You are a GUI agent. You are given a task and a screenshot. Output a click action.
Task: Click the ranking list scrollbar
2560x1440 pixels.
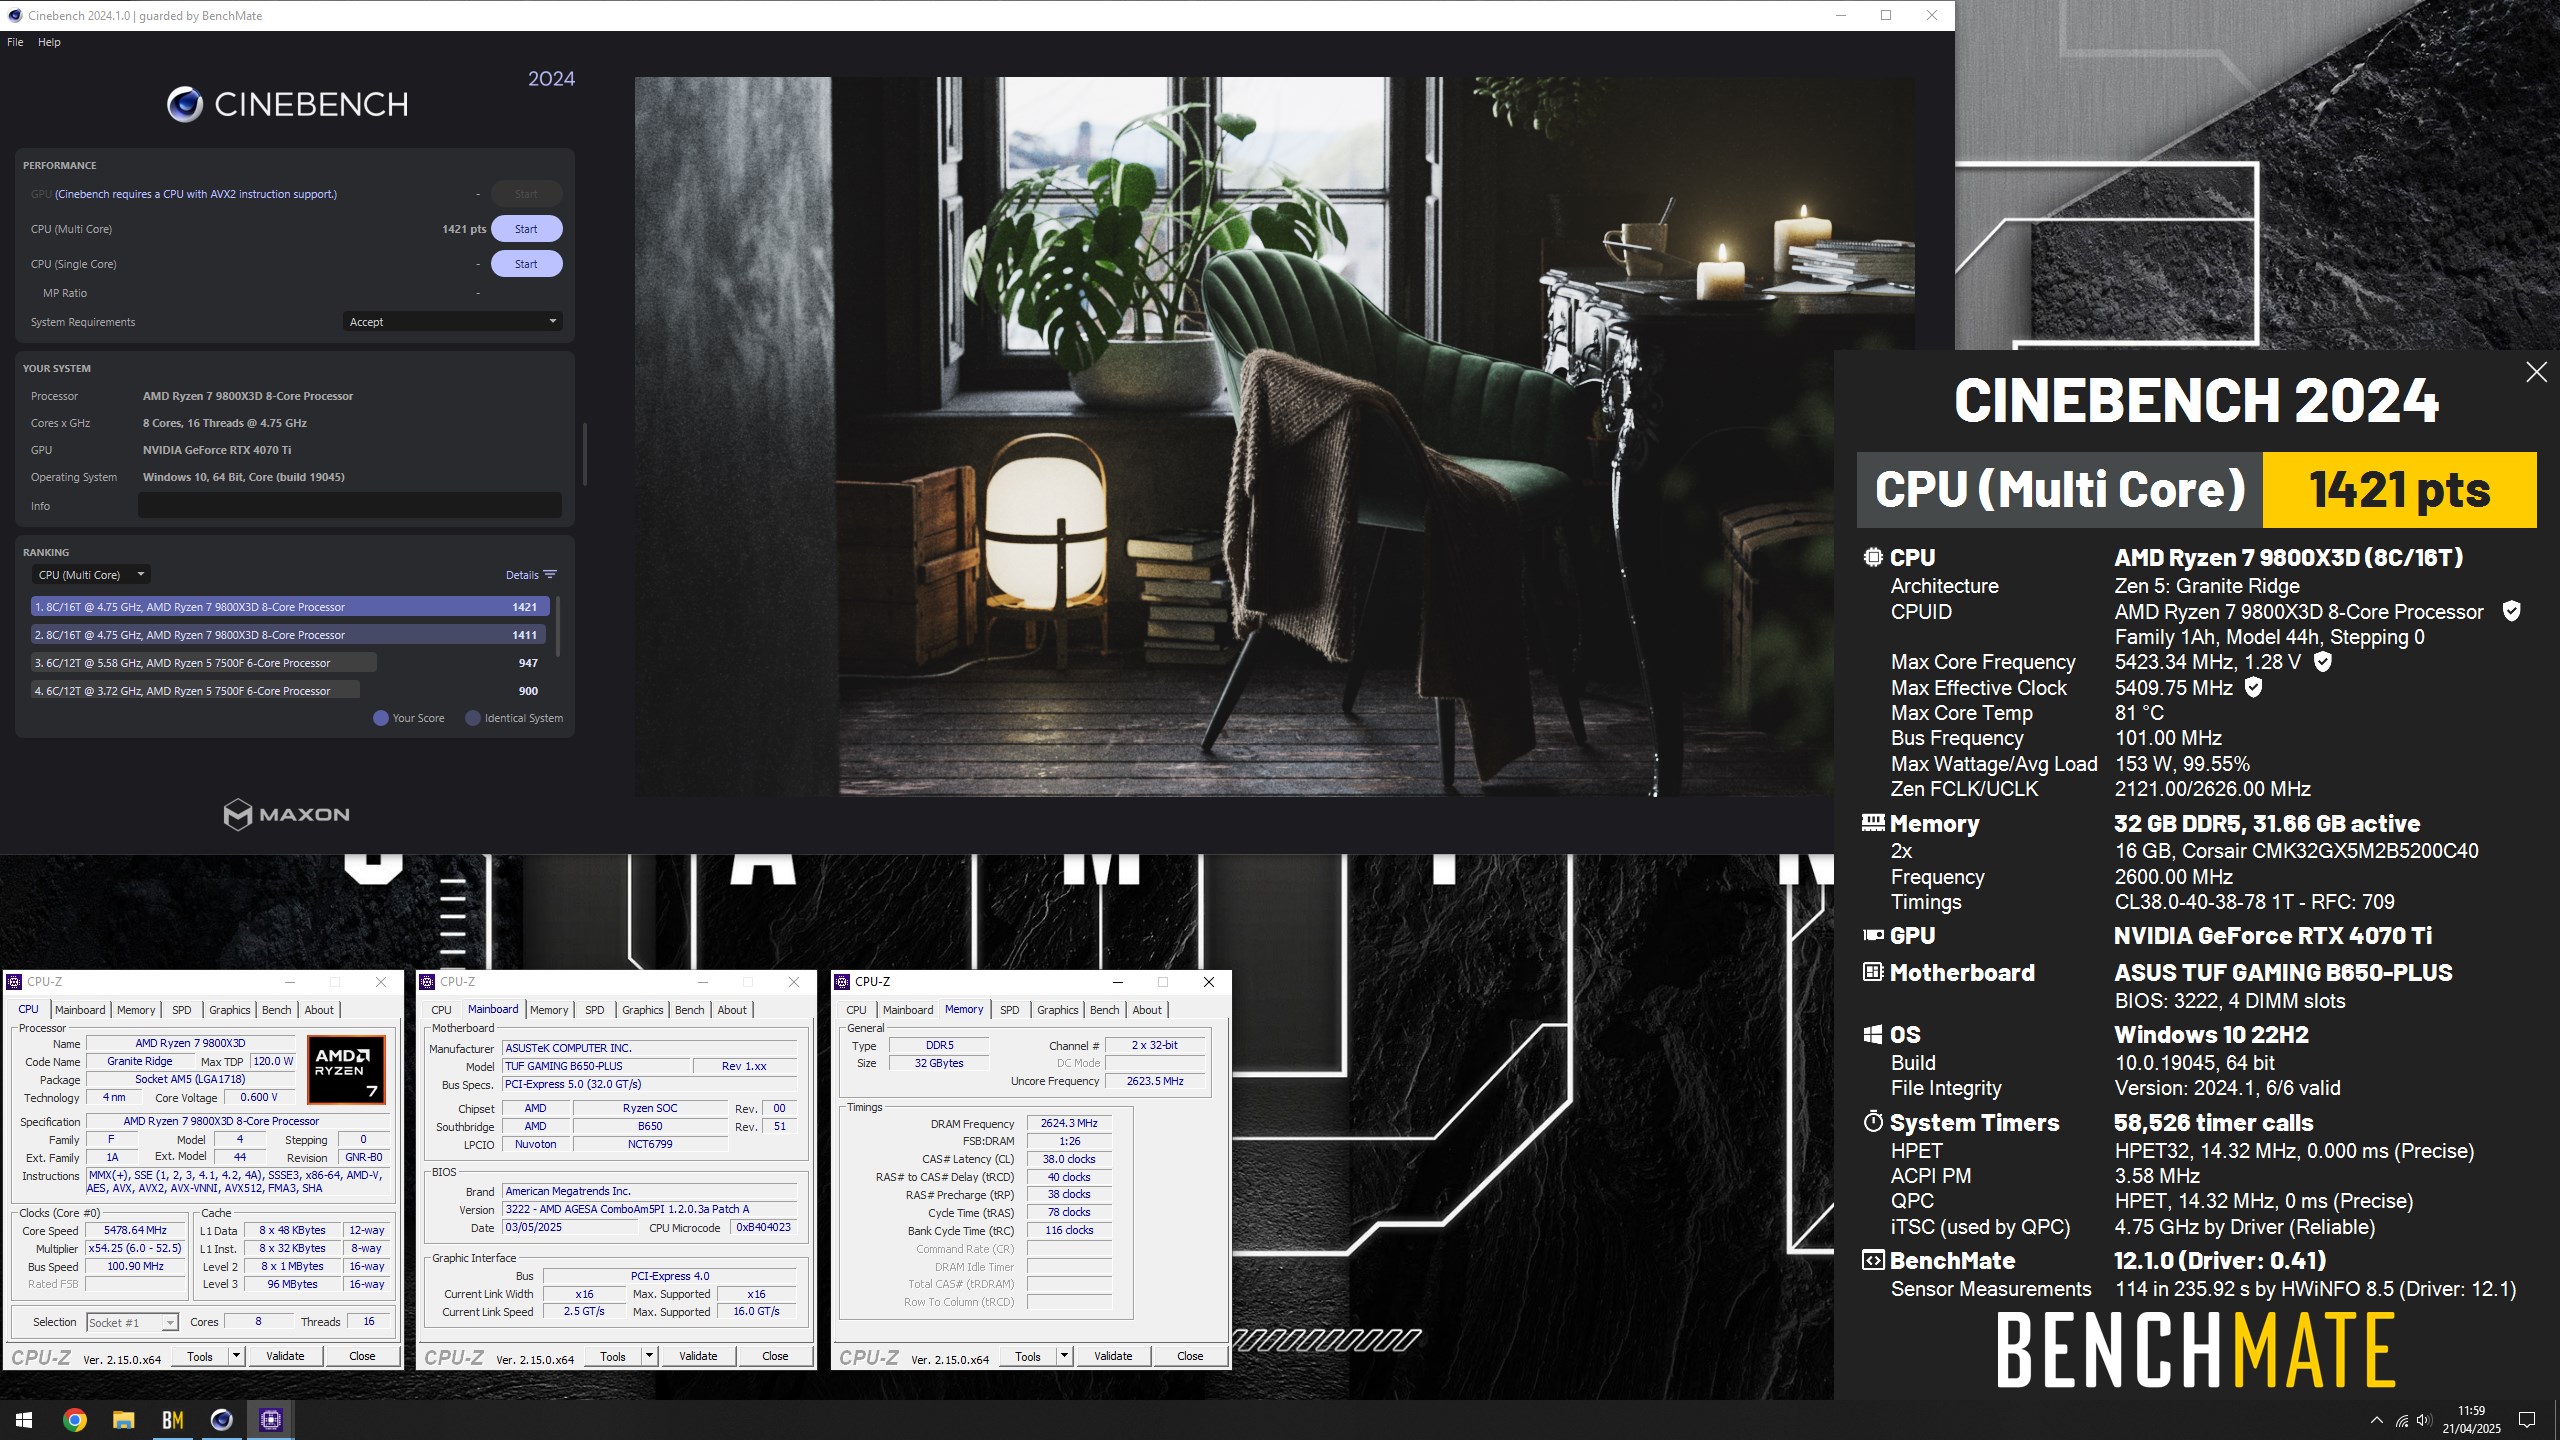click(557, 627)
